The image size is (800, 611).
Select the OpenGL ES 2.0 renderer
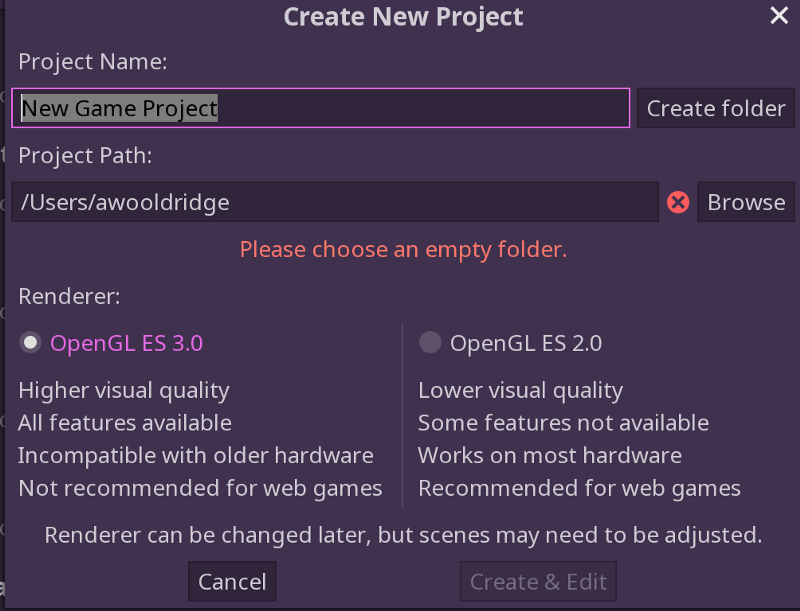pos(511,343)
